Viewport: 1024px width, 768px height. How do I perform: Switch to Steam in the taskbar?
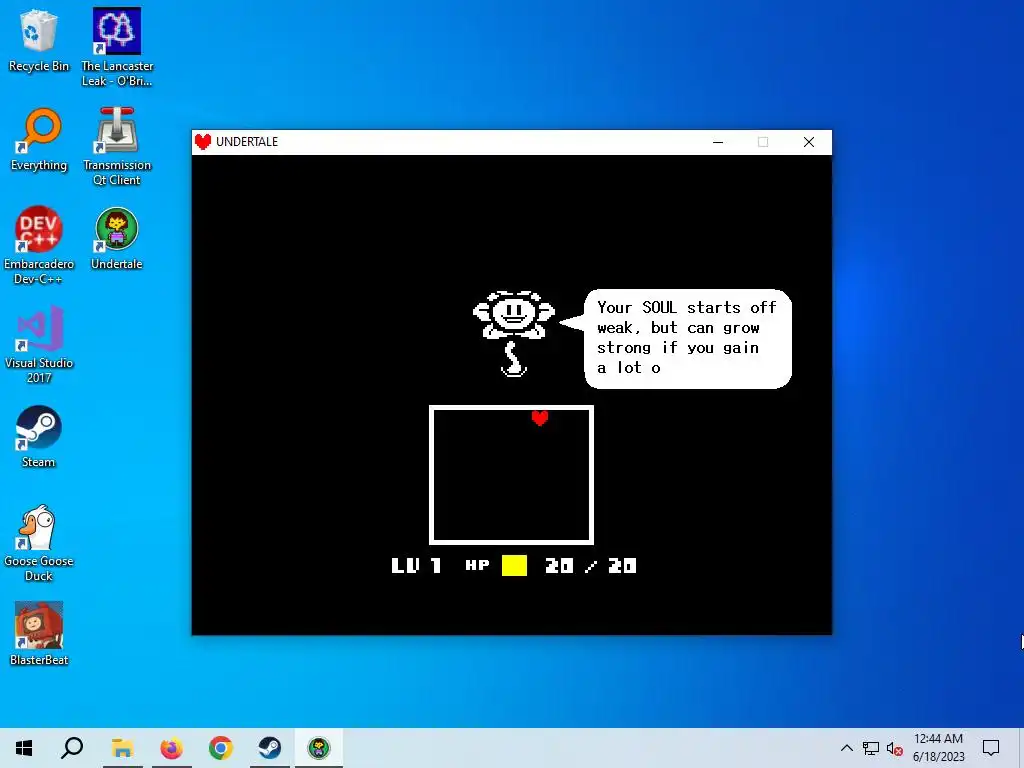[270, 748]
